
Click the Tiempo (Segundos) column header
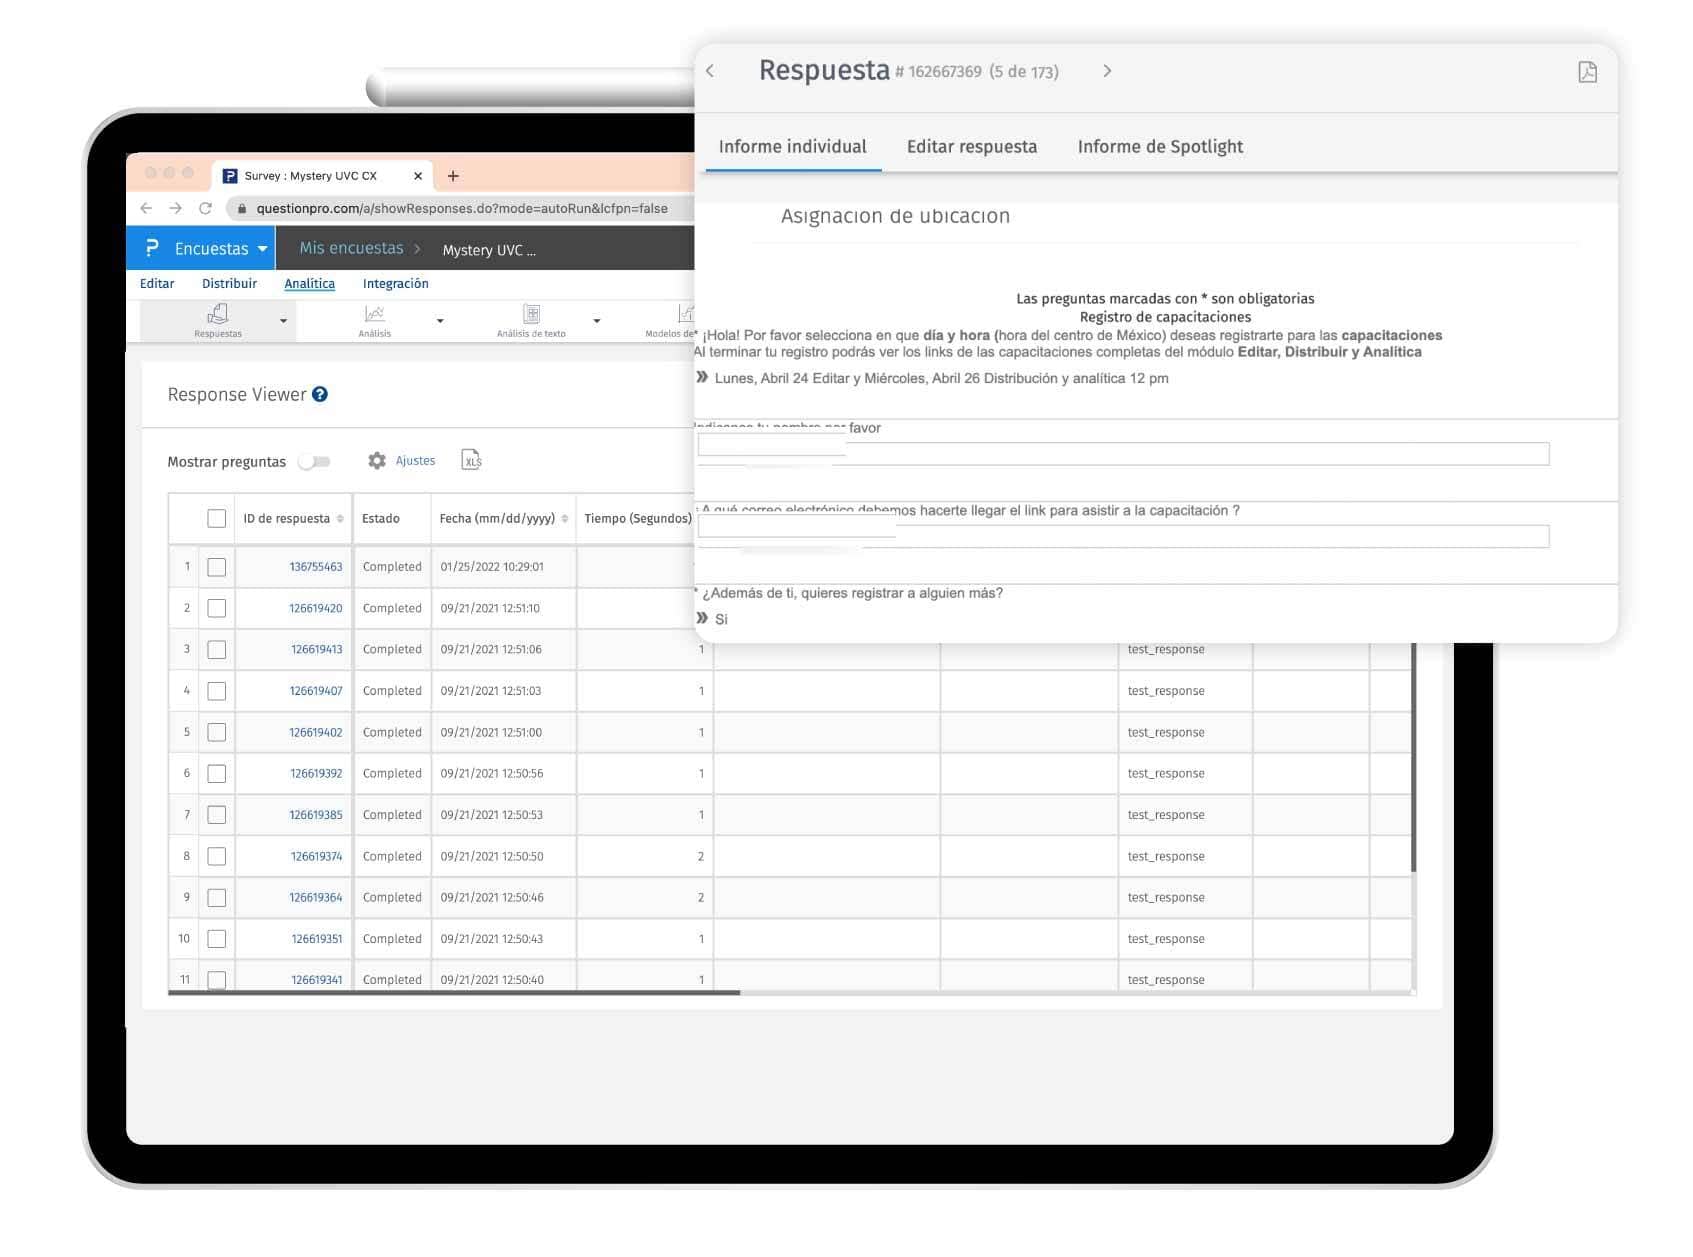click(x=638, y=518)
